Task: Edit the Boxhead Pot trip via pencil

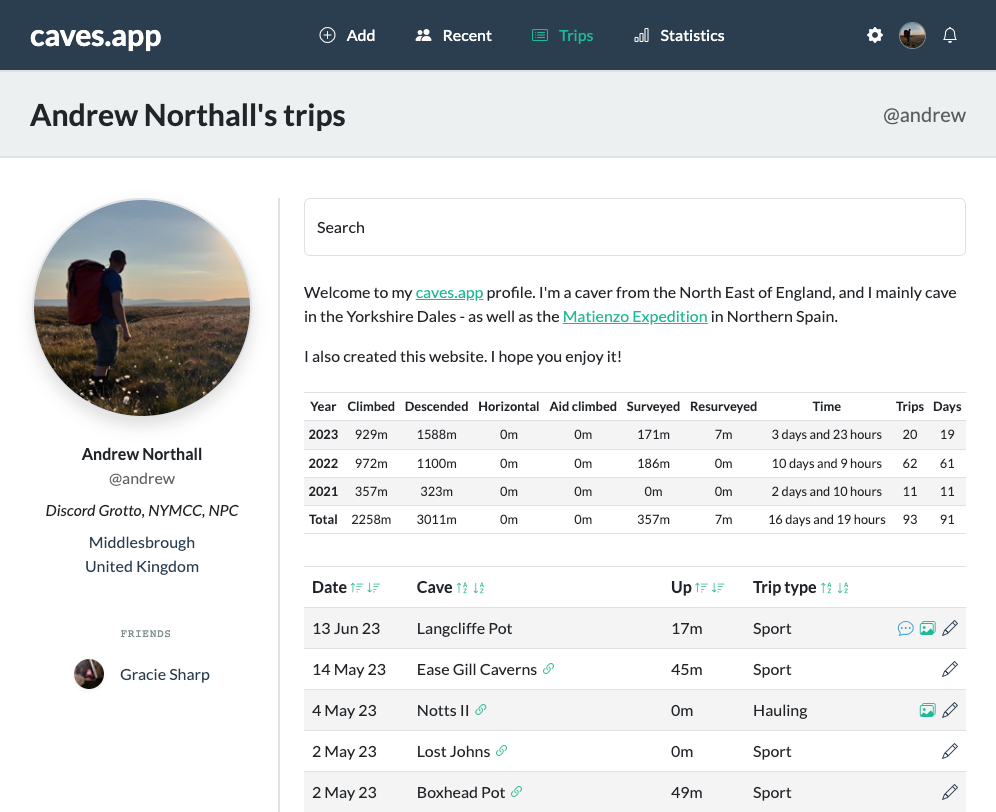Action: point(950,792)
